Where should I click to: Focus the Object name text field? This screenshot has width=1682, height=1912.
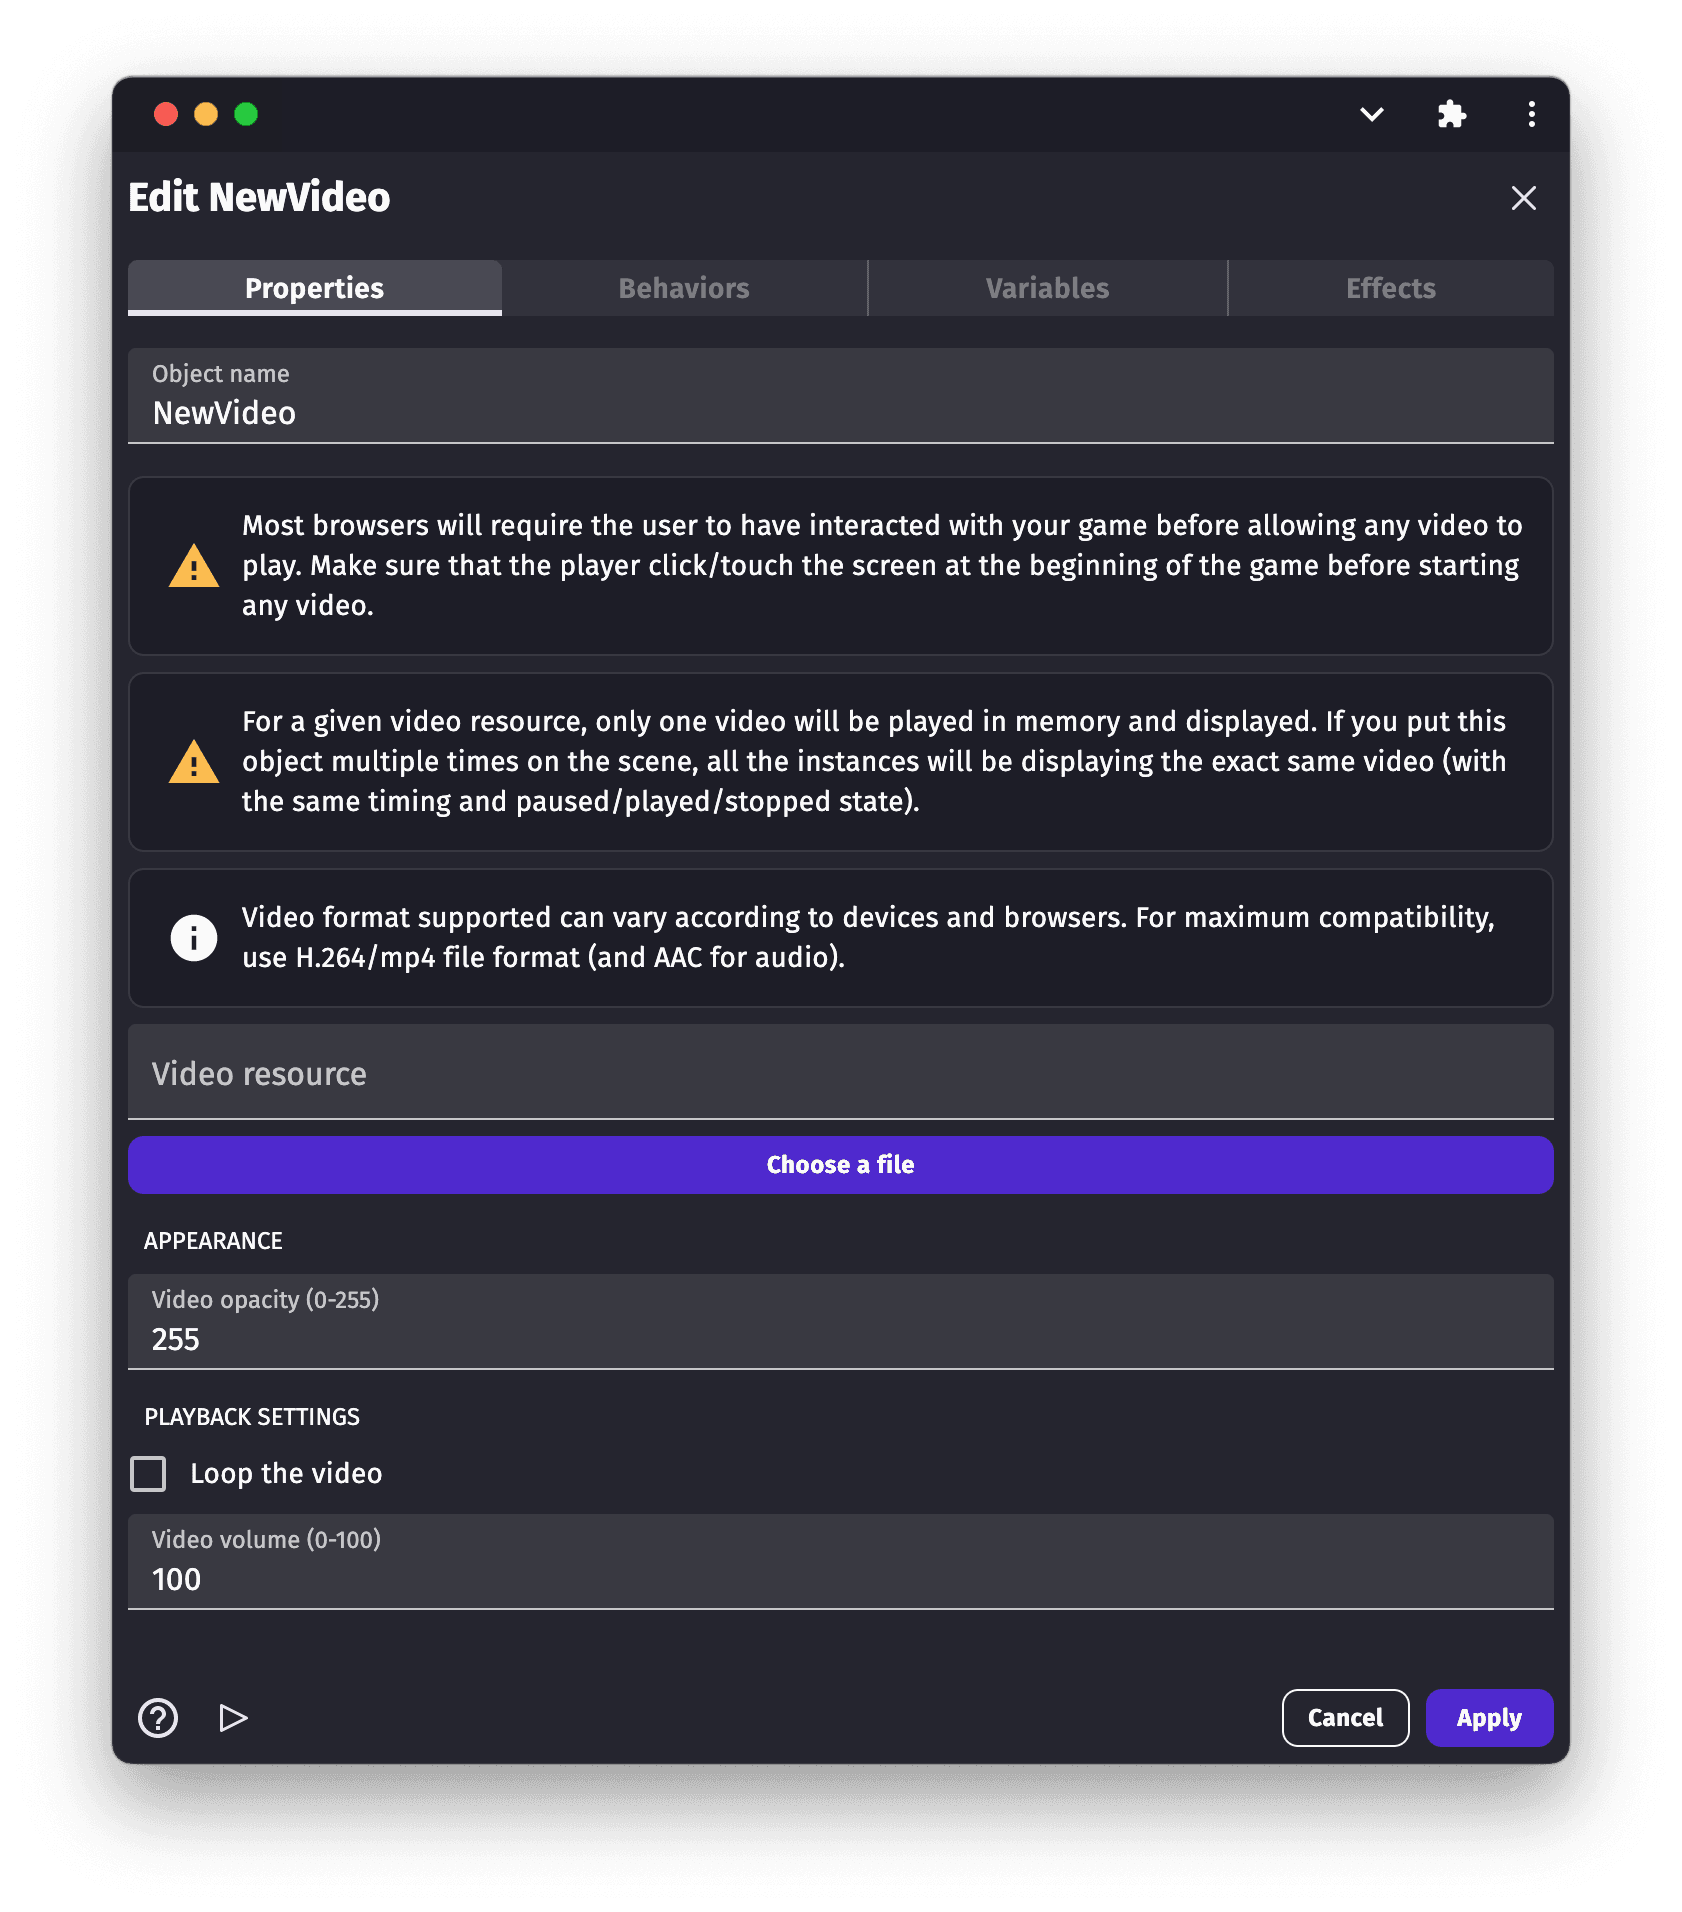tap(840, 413)
